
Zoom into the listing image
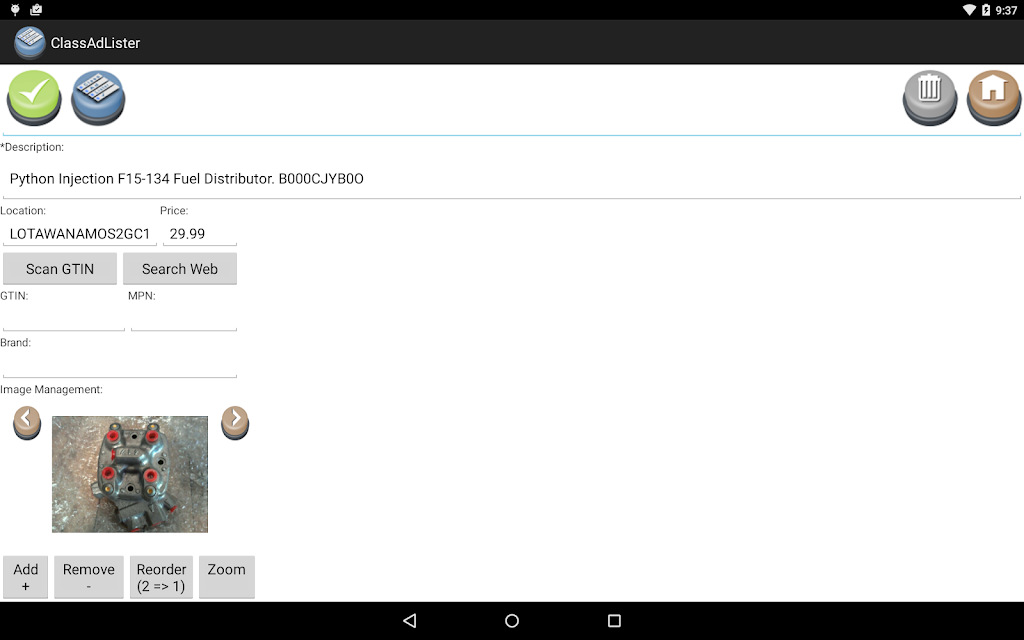tap(227, 577)
